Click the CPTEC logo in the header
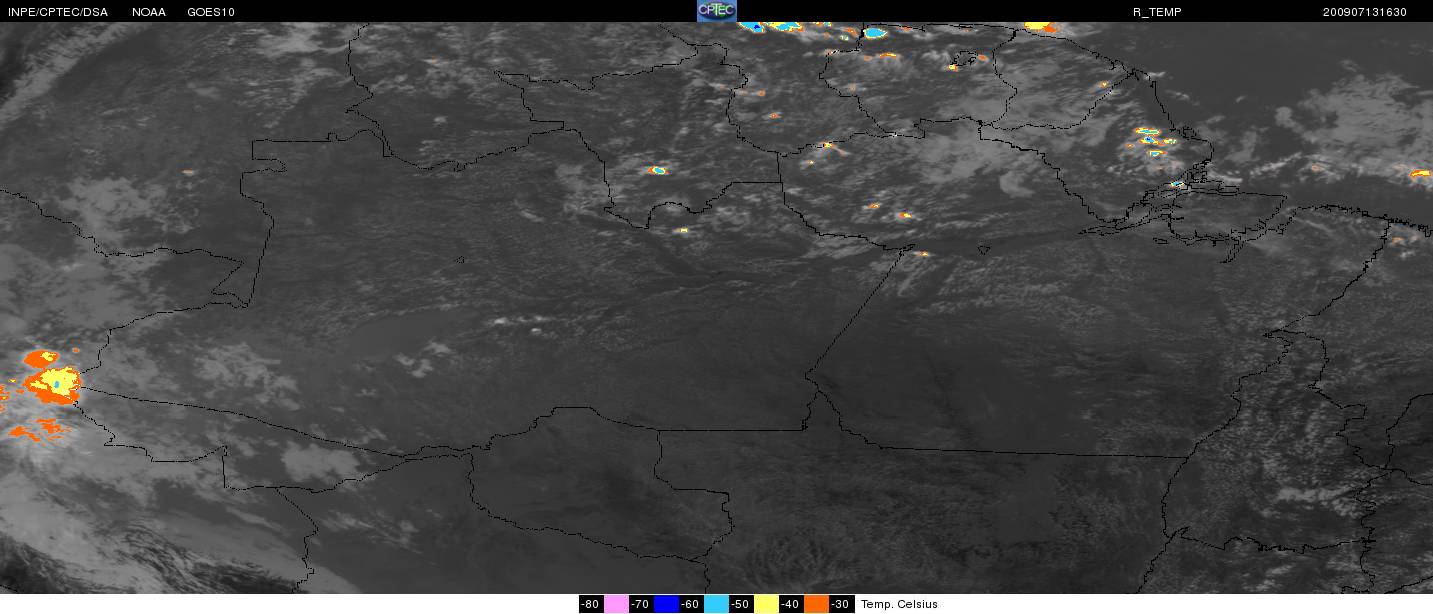The image size is (1433, 614). (x=717, y=11)
